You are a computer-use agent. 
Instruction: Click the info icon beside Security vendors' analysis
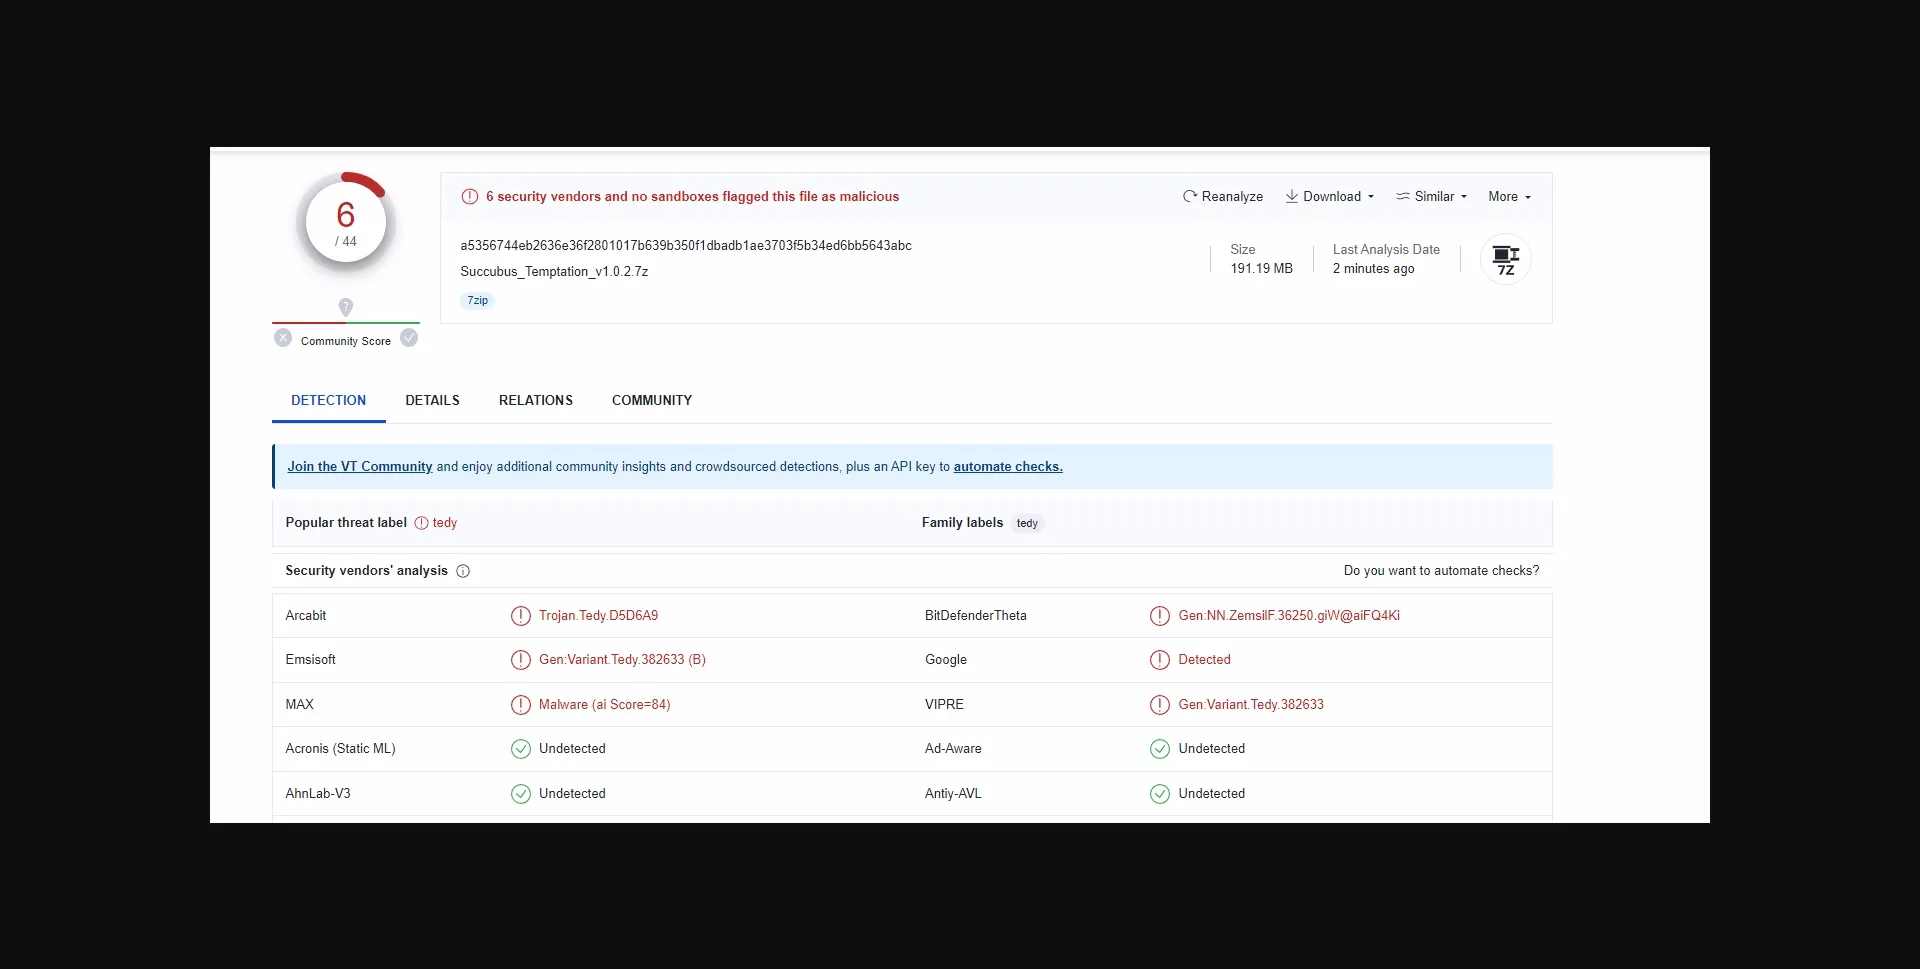pos(463,571)
